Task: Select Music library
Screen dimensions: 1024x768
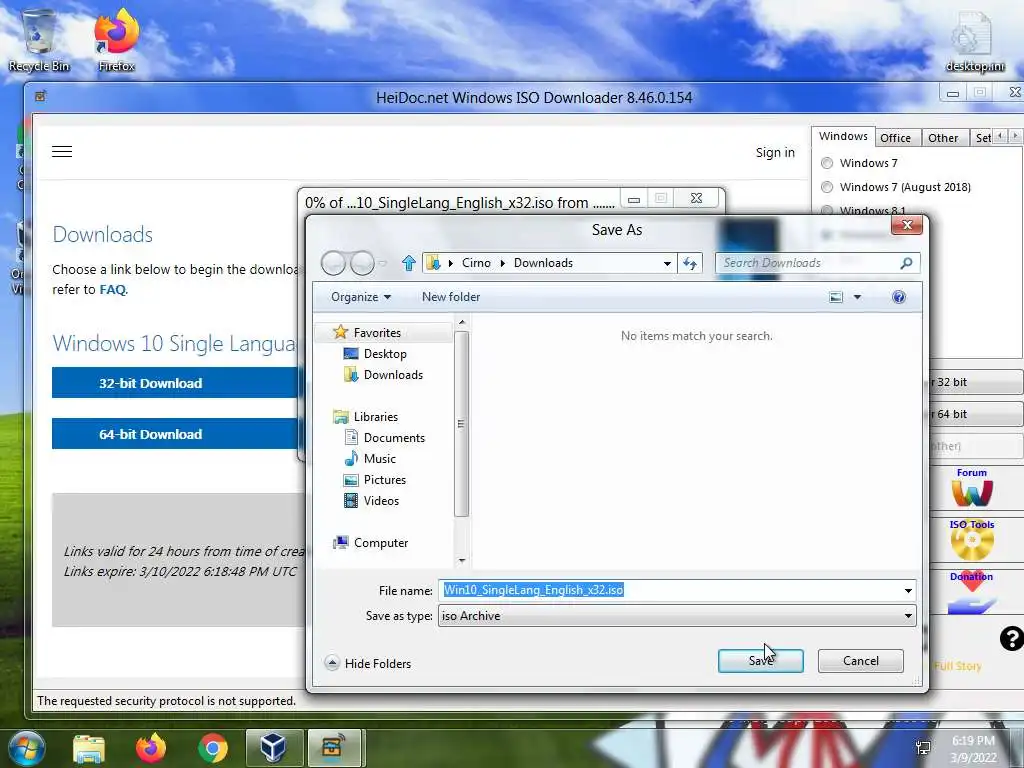Action: [370, 458]
